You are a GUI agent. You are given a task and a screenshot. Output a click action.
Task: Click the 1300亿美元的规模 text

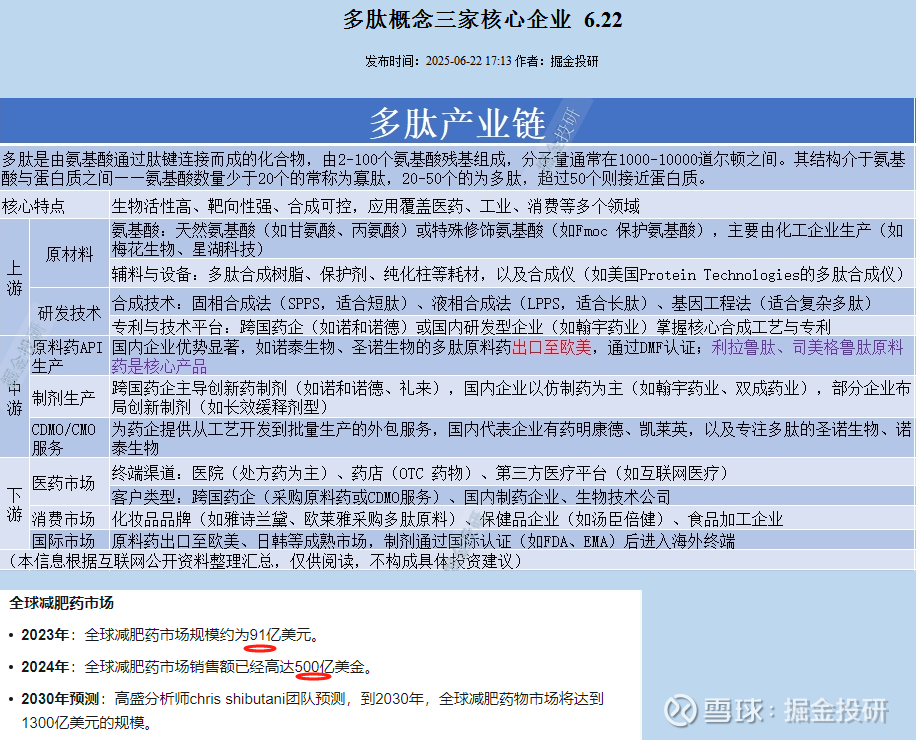point(82,722)
